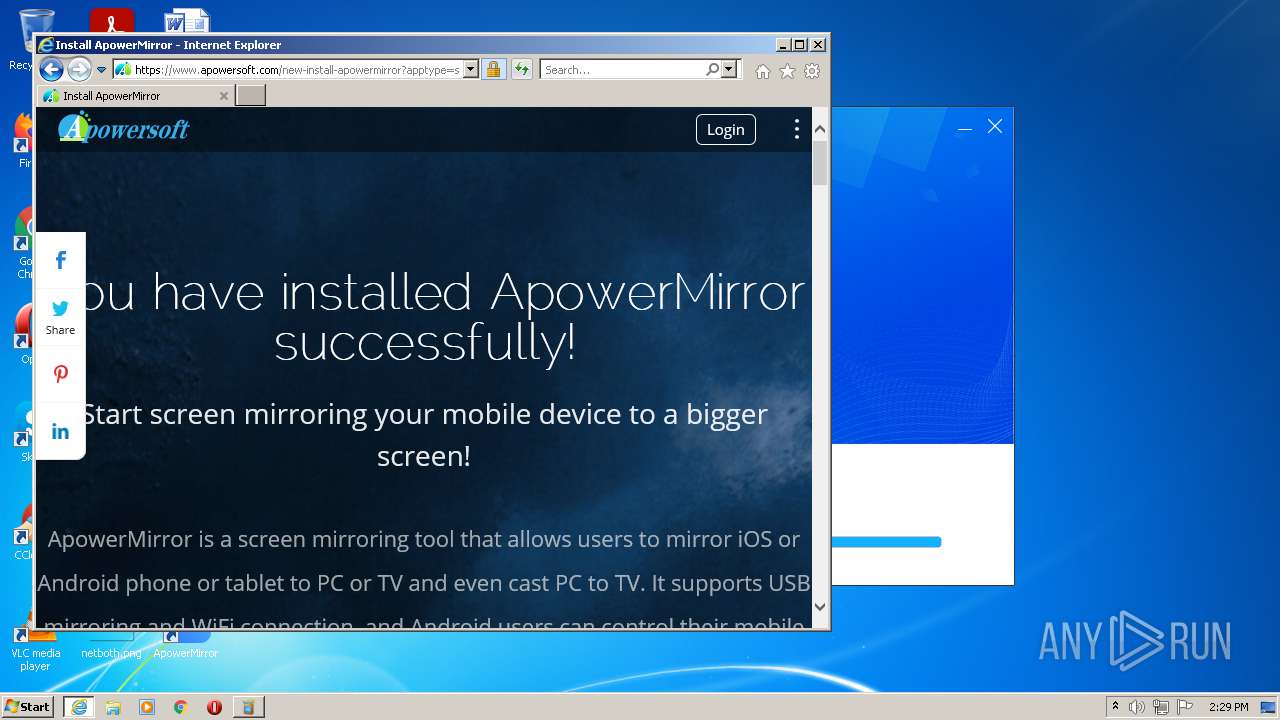
Task: Click the Login button
Action: tap(726, 129)
